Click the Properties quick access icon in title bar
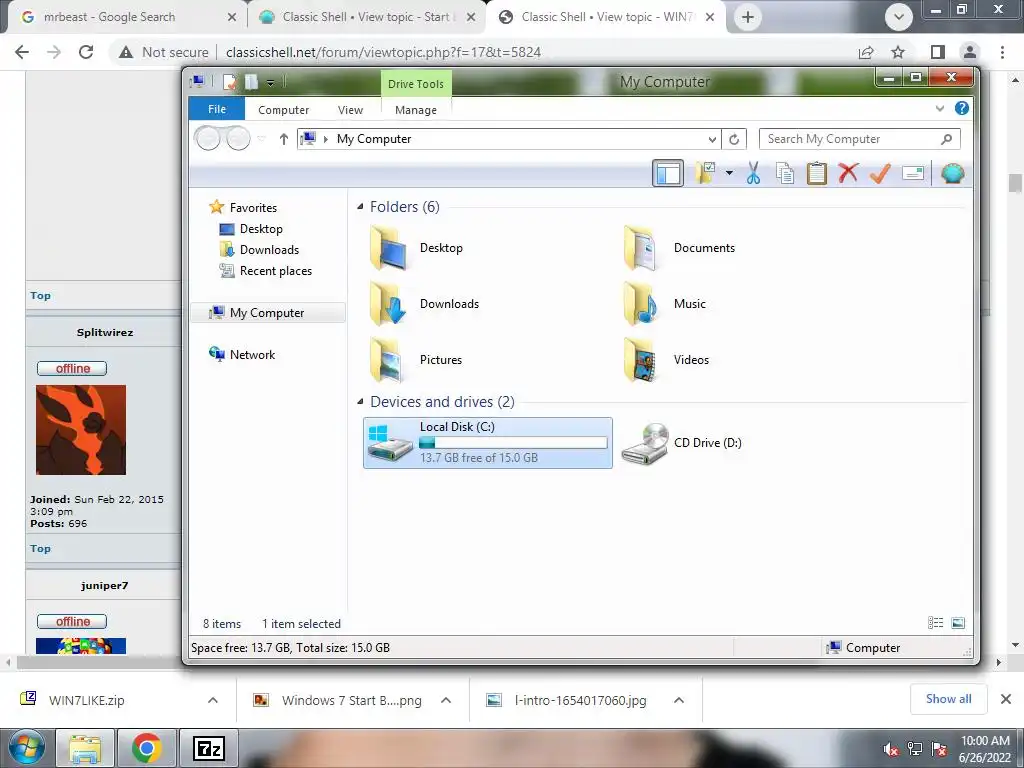The image size is (1024, 768). [229, 82]
